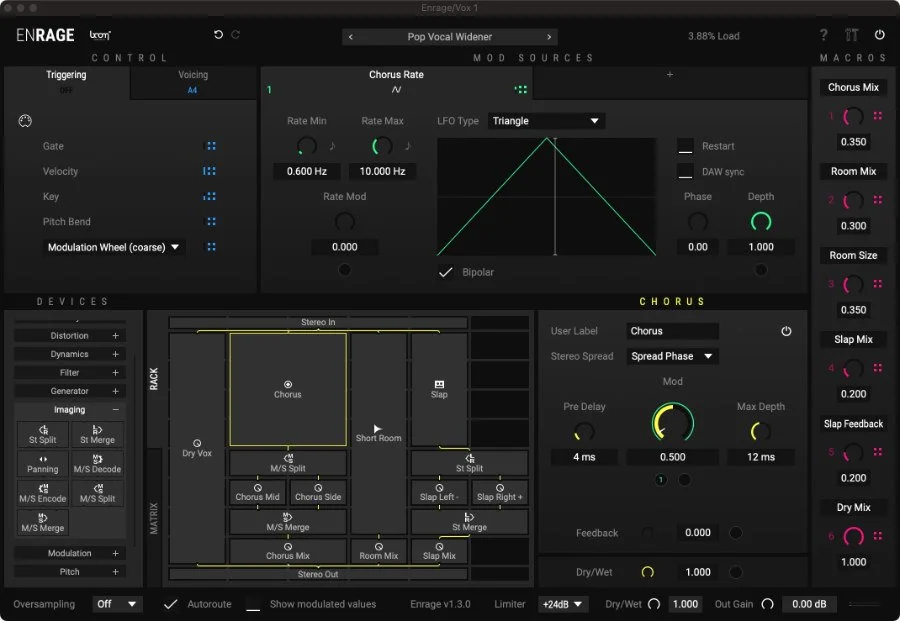Toggle the Depth modulation slot circle

pos(761,270)
